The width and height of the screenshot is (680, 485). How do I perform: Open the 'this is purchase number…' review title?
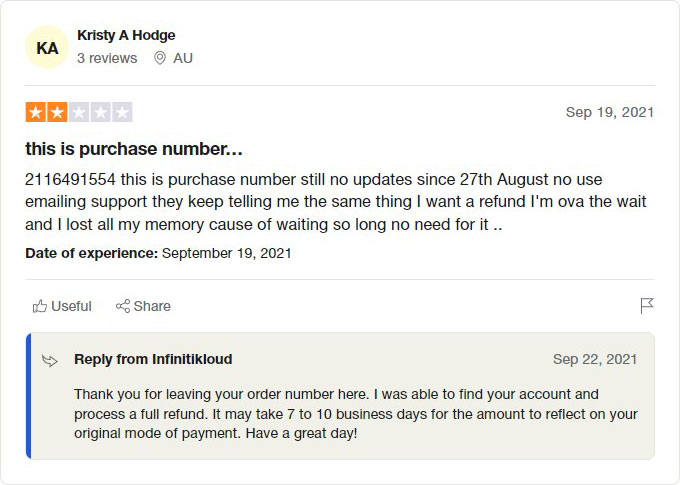[x=134, y=149]
